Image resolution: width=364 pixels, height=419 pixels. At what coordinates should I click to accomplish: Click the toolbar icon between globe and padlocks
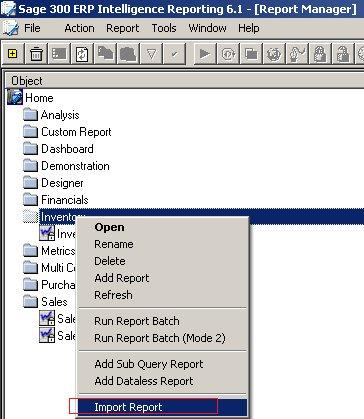pyautogui.click(x=297, y=54)
